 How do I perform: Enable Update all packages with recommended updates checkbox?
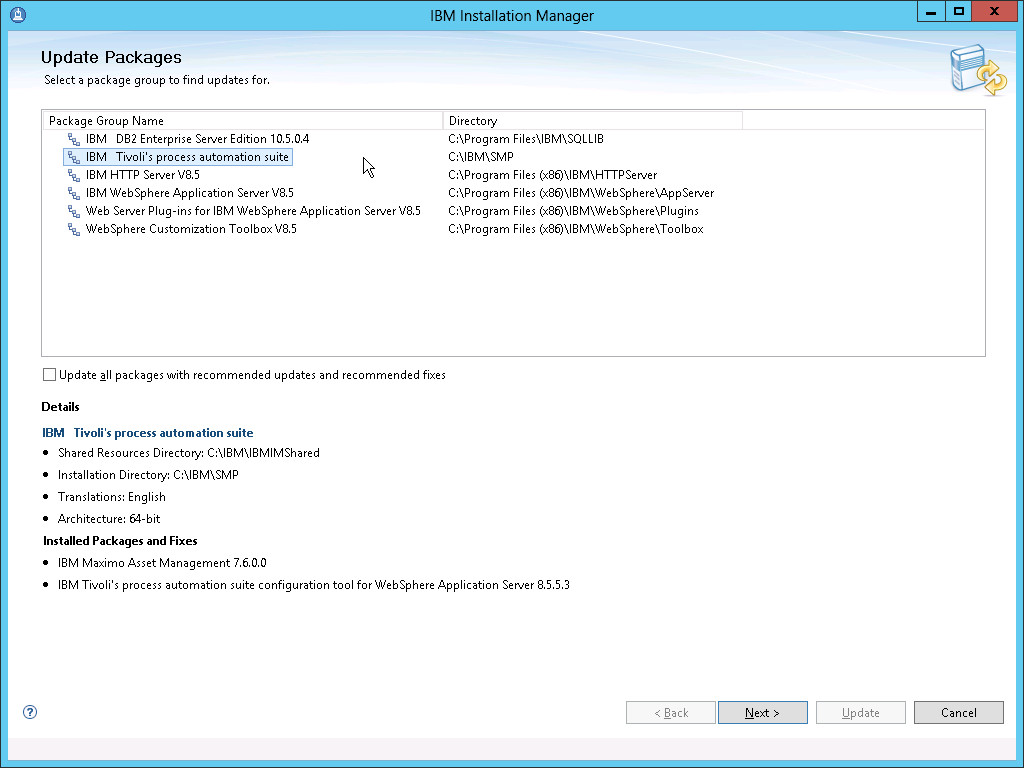pos(49,375)
